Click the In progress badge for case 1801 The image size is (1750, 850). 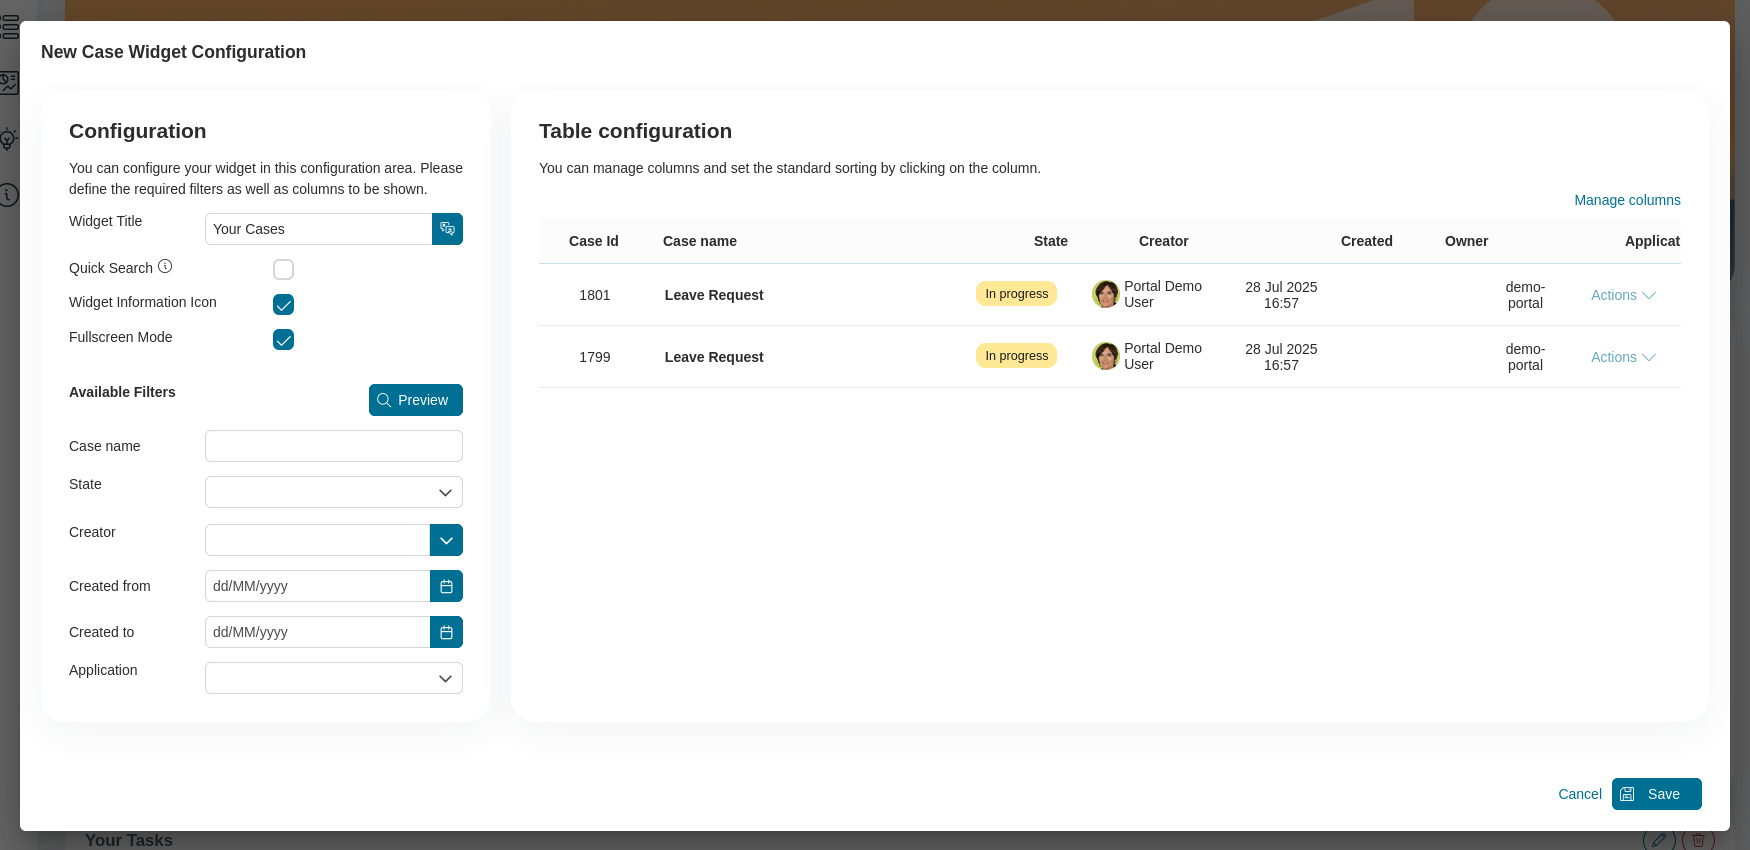(x=1016, y=294)
